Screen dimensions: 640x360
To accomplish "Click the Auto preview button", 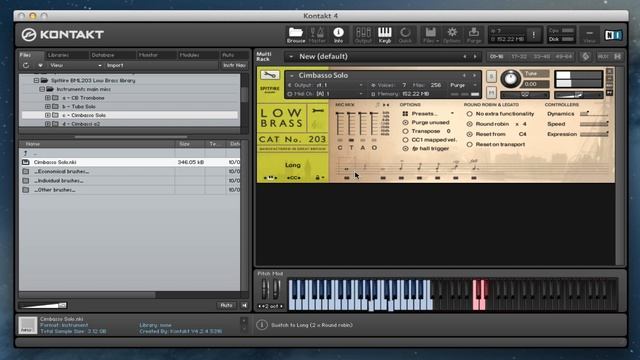I will pos(226,305).
